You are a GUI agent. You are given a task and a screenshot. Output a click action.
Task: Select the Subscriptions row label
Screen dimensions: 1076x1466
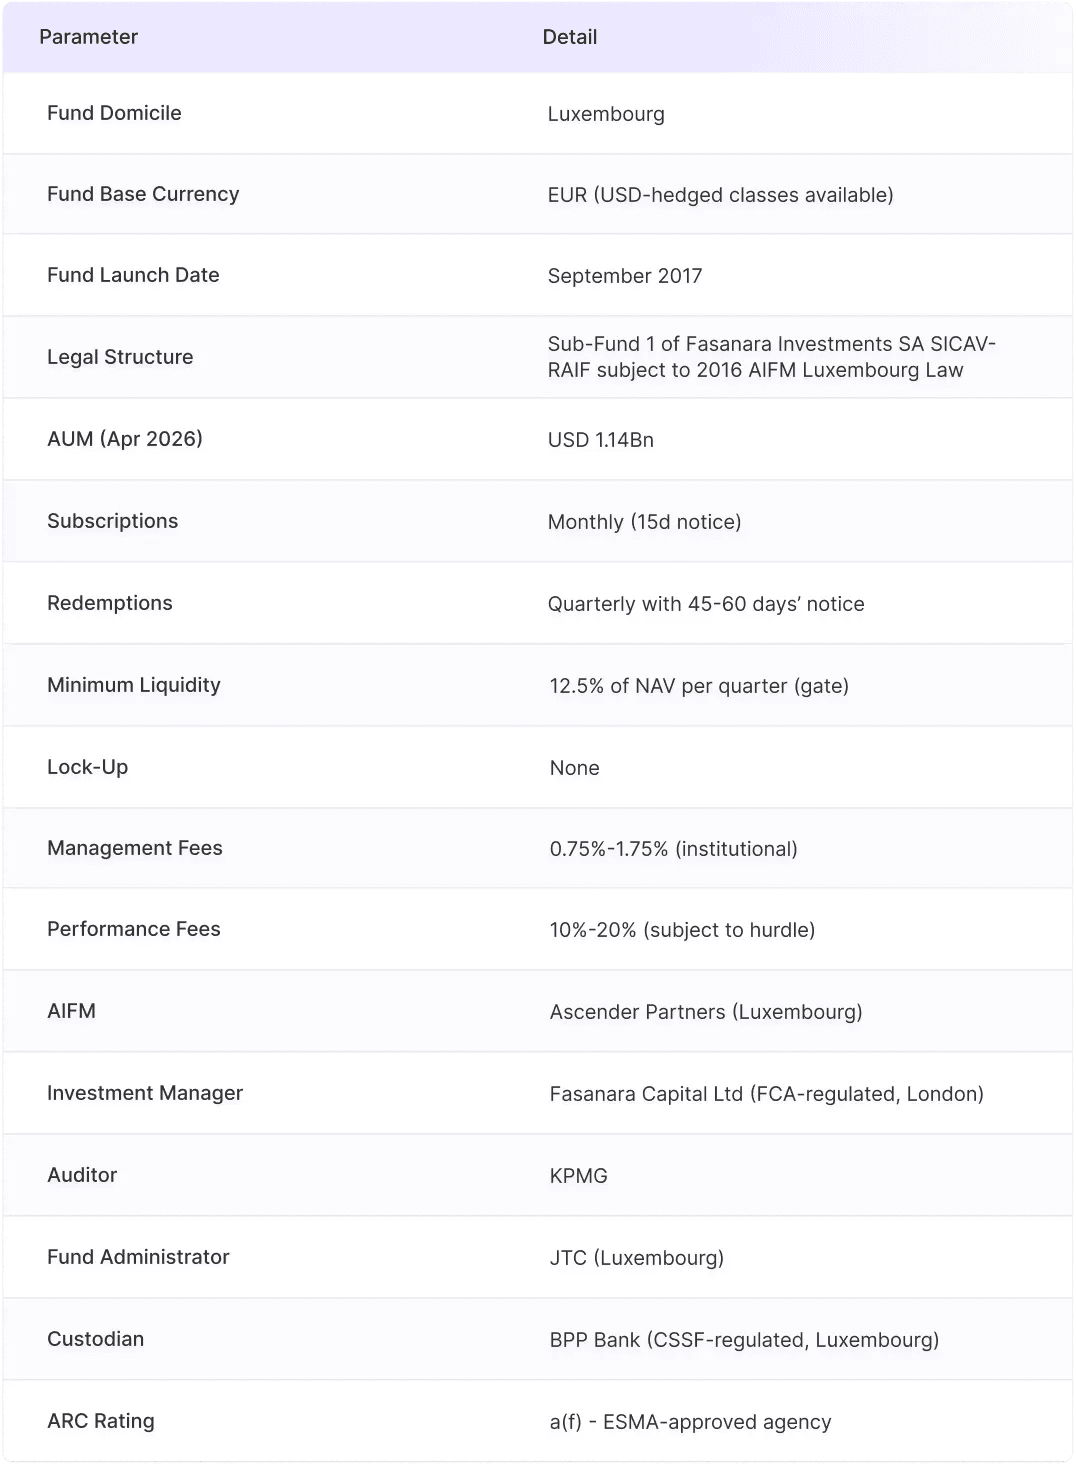(x=112, y=521)
